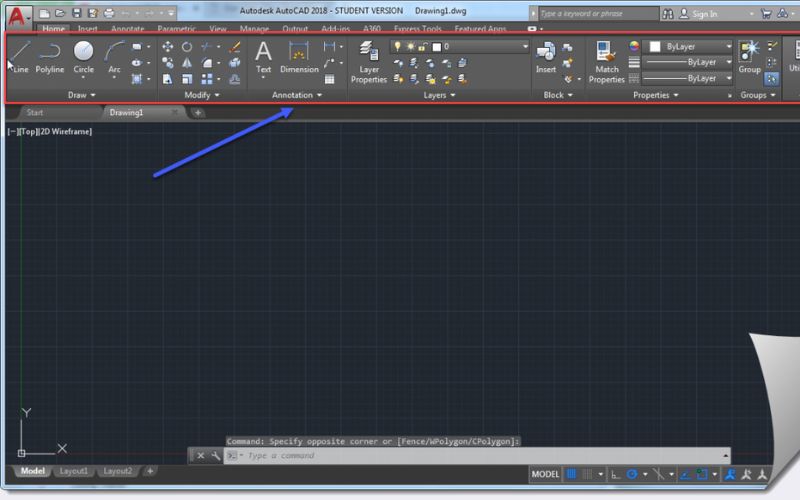800x500 pixels.
Task: Select the Line drawing tool
Action: [x=20, y=55]
